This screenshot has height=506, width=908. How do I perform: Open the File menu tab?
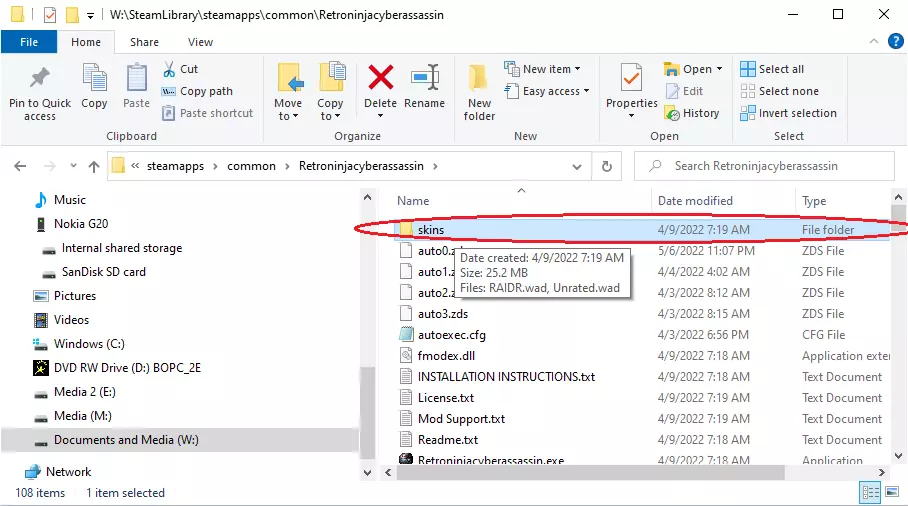[x=29, y=42]
